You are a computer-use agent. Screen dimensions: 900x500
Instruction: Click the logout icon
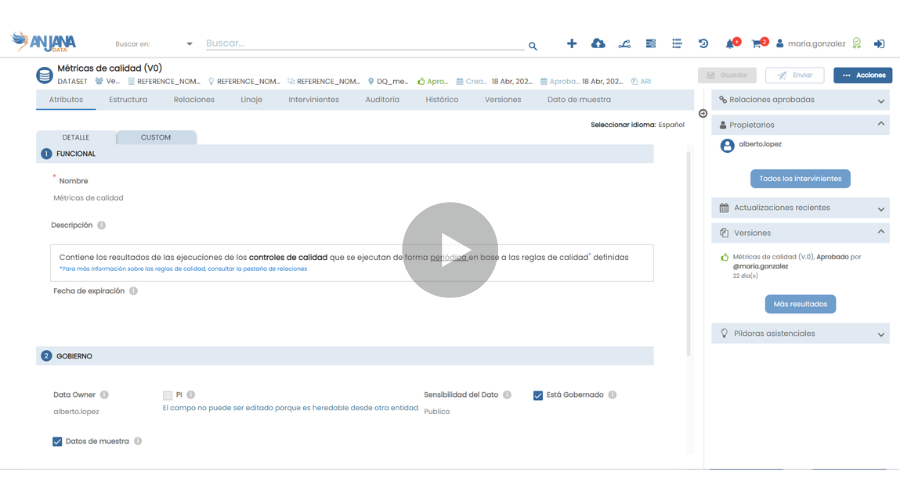point(879,44)
